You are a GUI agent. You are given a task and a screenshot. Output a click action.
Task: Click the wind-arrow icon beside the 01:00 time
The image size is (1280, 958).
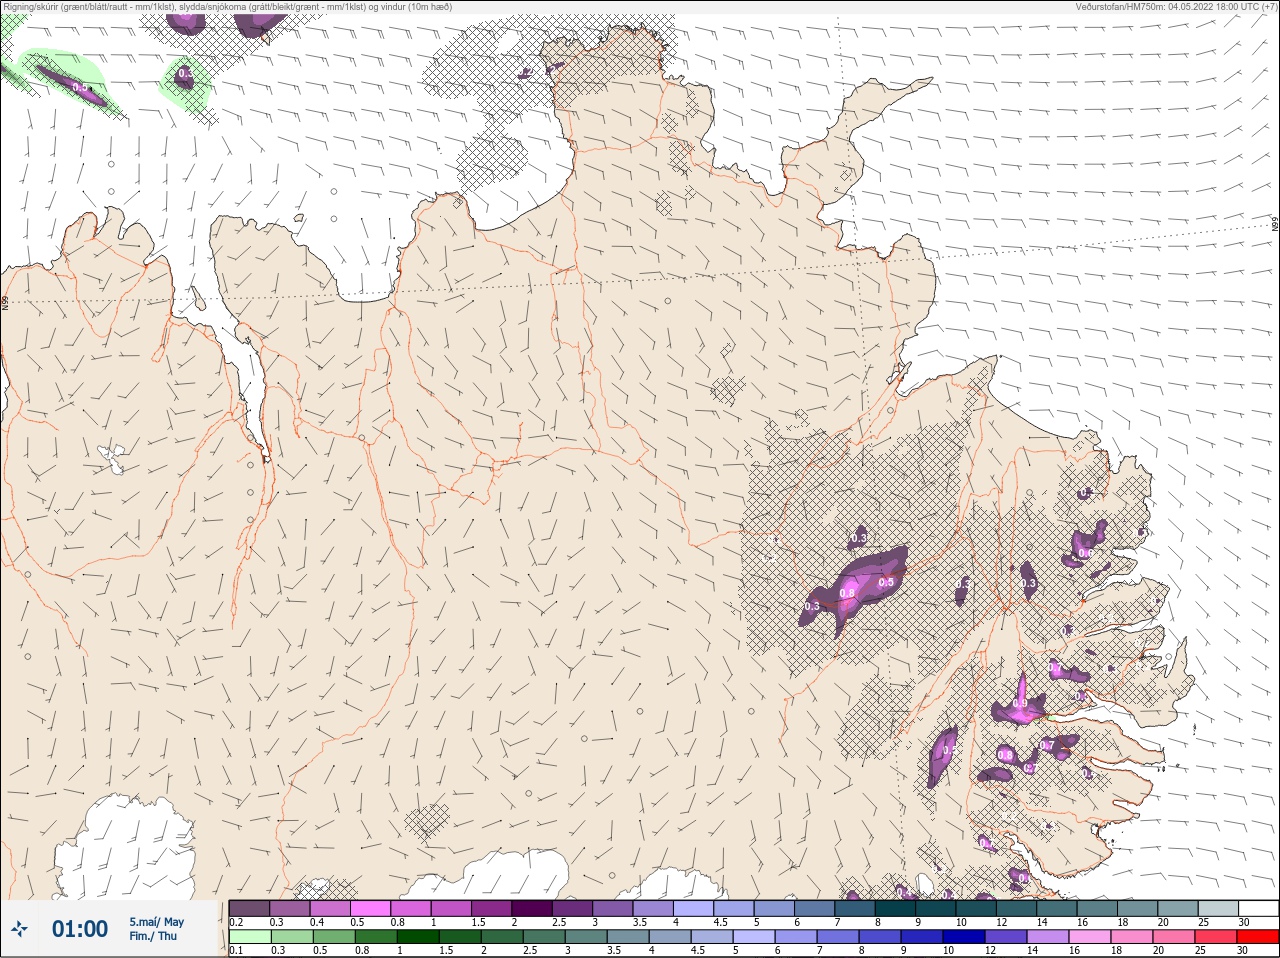18,929
